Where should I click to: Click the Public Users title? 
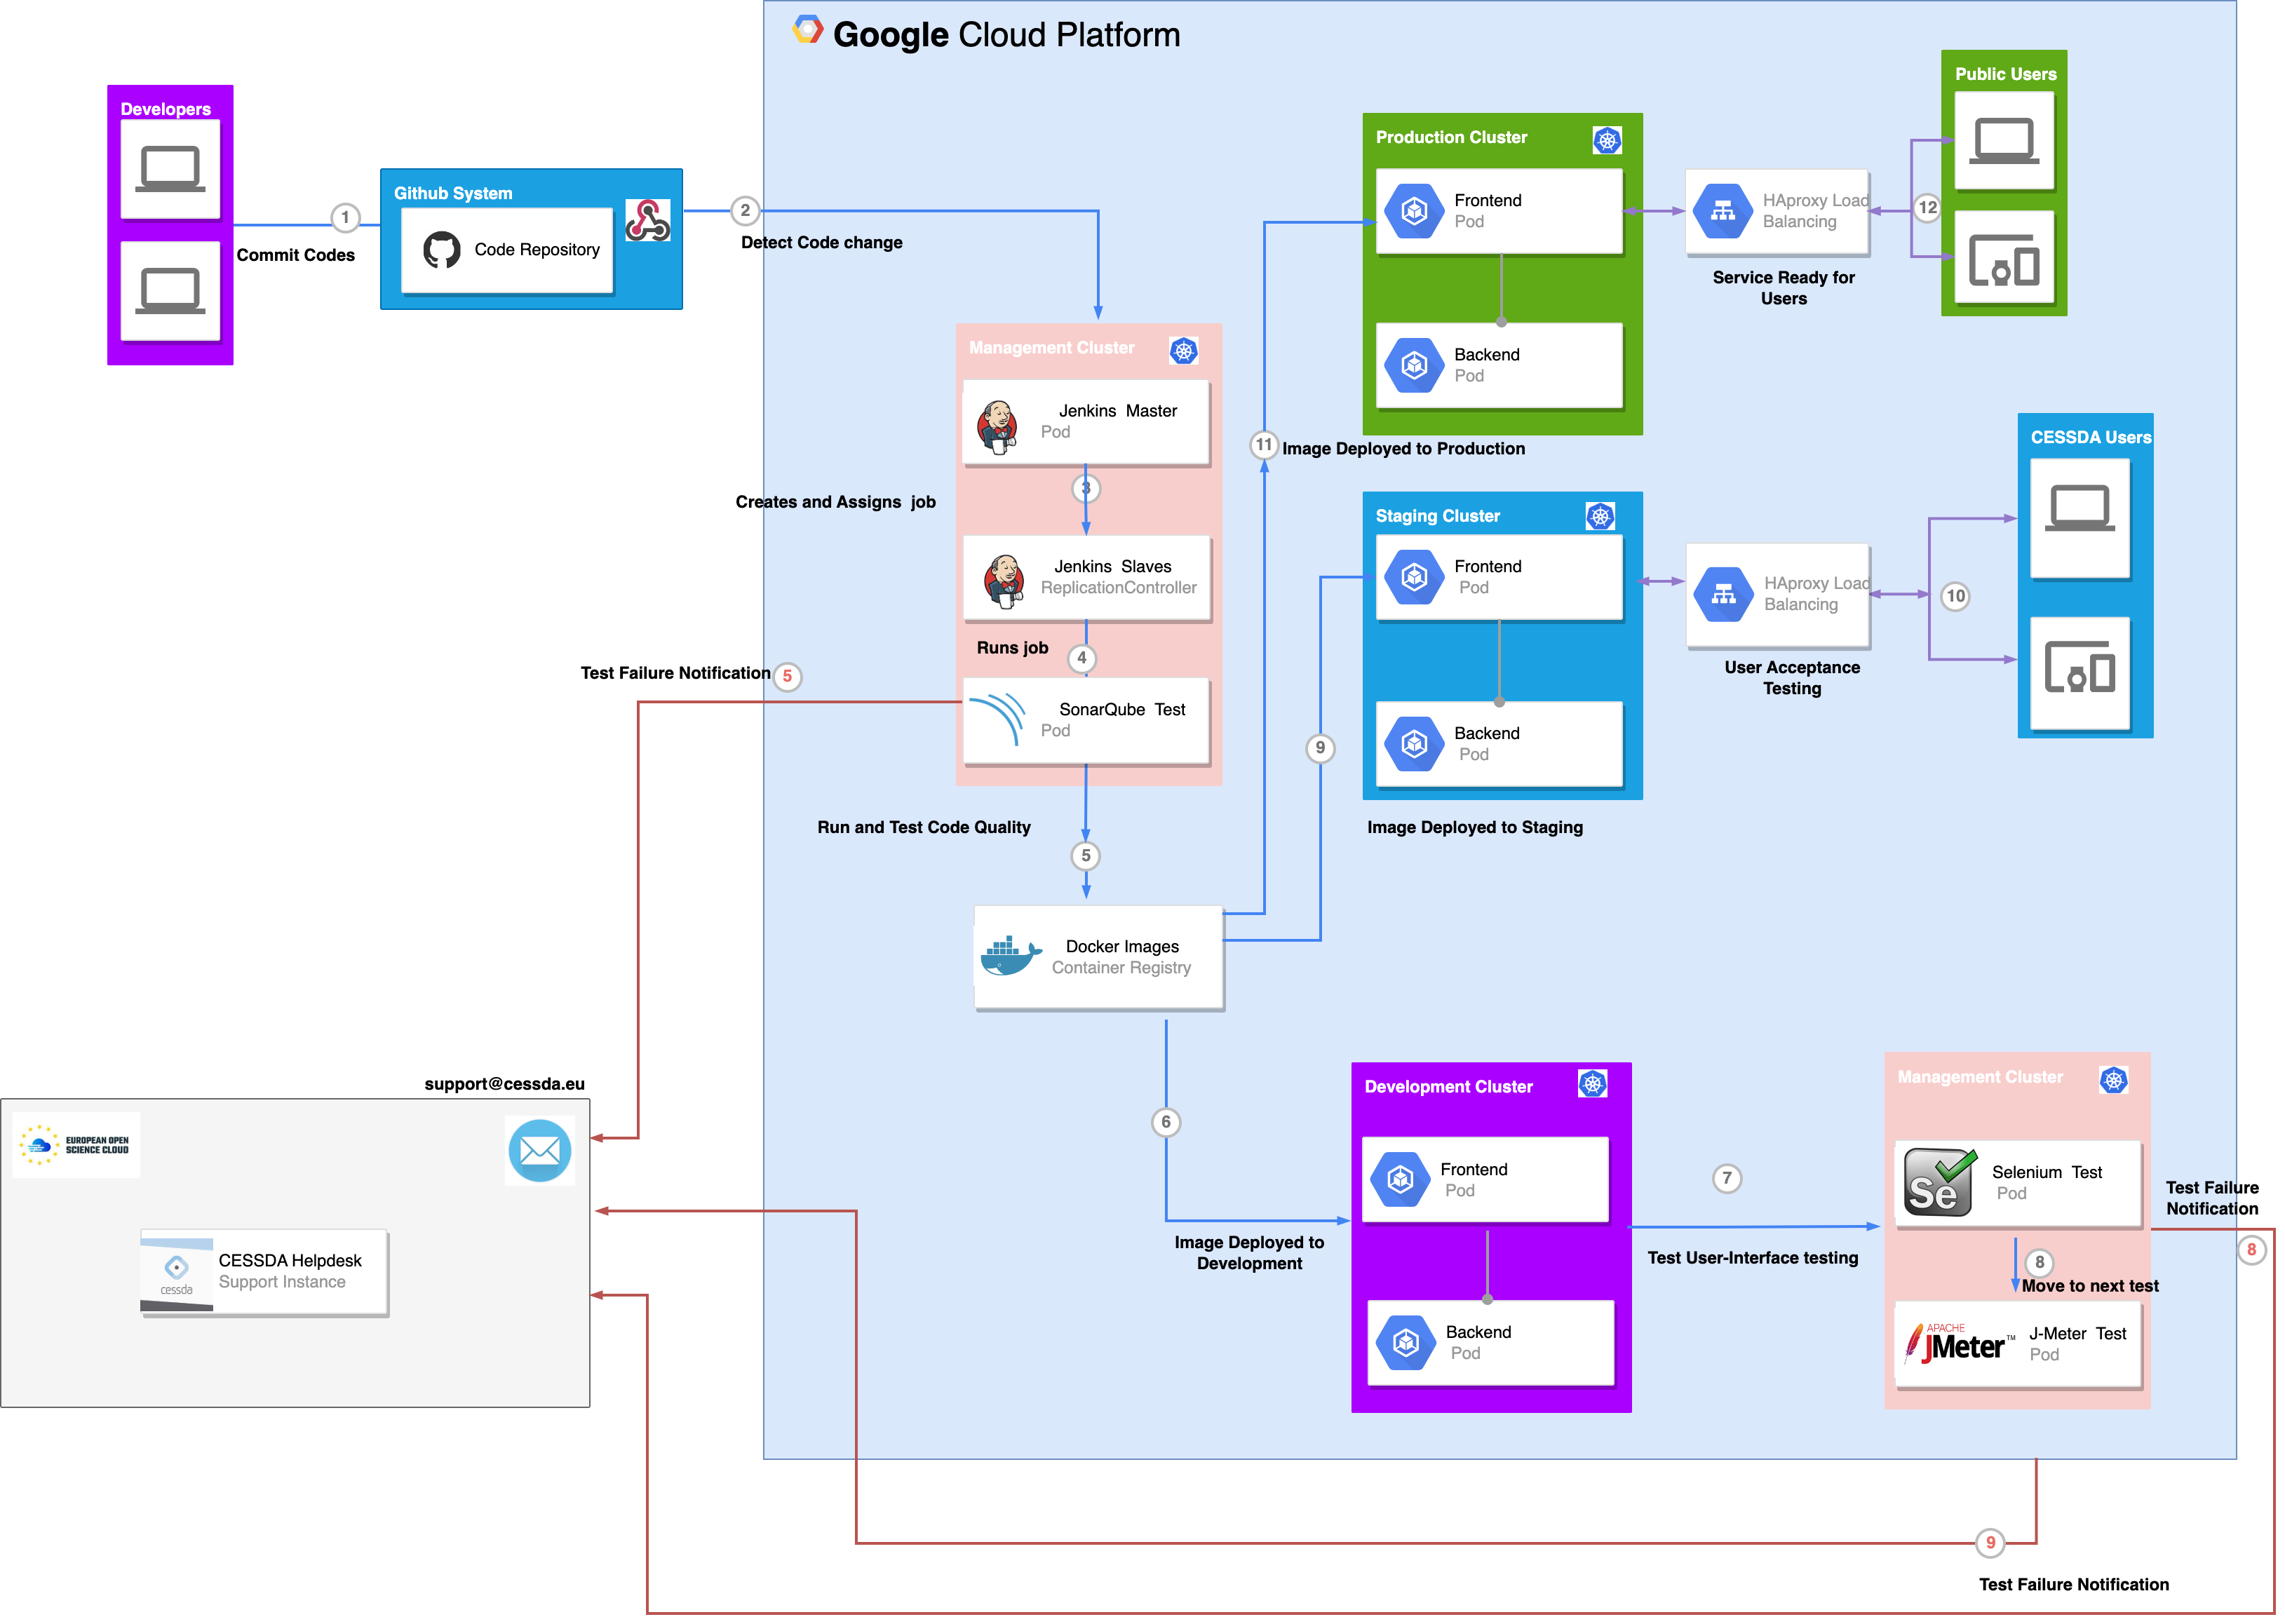point(2005,74)
